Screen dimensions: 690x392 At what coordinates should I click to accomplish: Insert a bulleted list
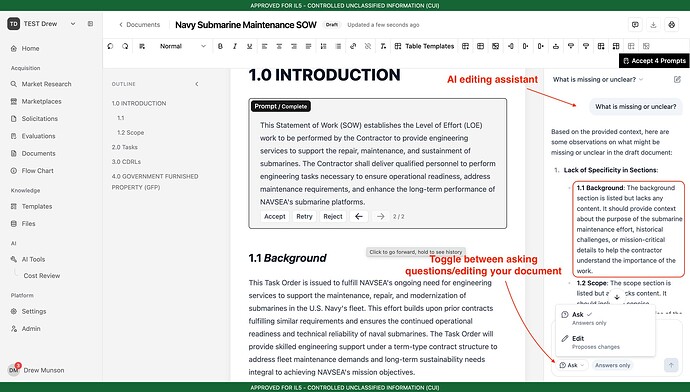[x=338, y=46]
